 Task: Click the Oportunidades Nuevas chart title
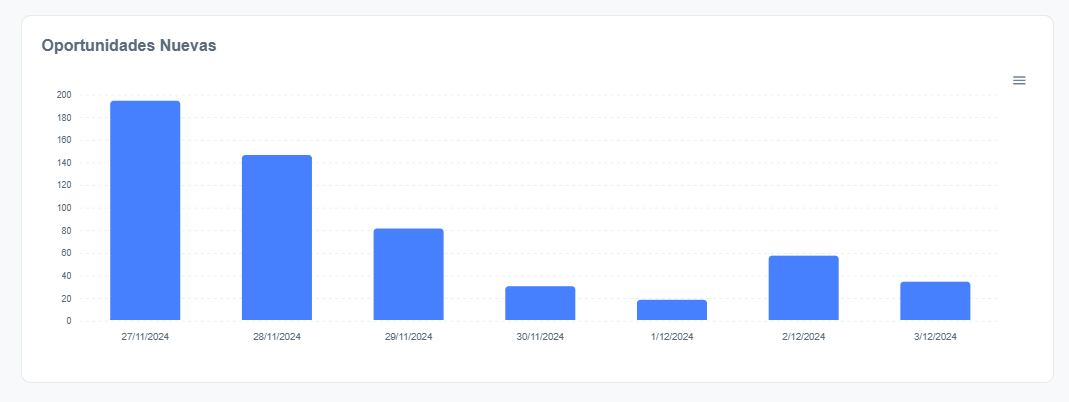(129, 45)
